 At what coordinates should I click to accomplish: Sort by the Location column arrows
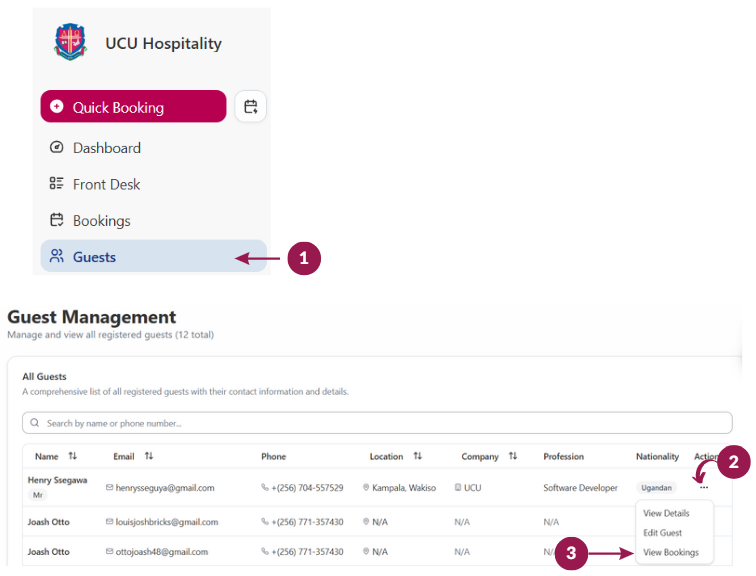pyautogui.click(x=418, y=456)
